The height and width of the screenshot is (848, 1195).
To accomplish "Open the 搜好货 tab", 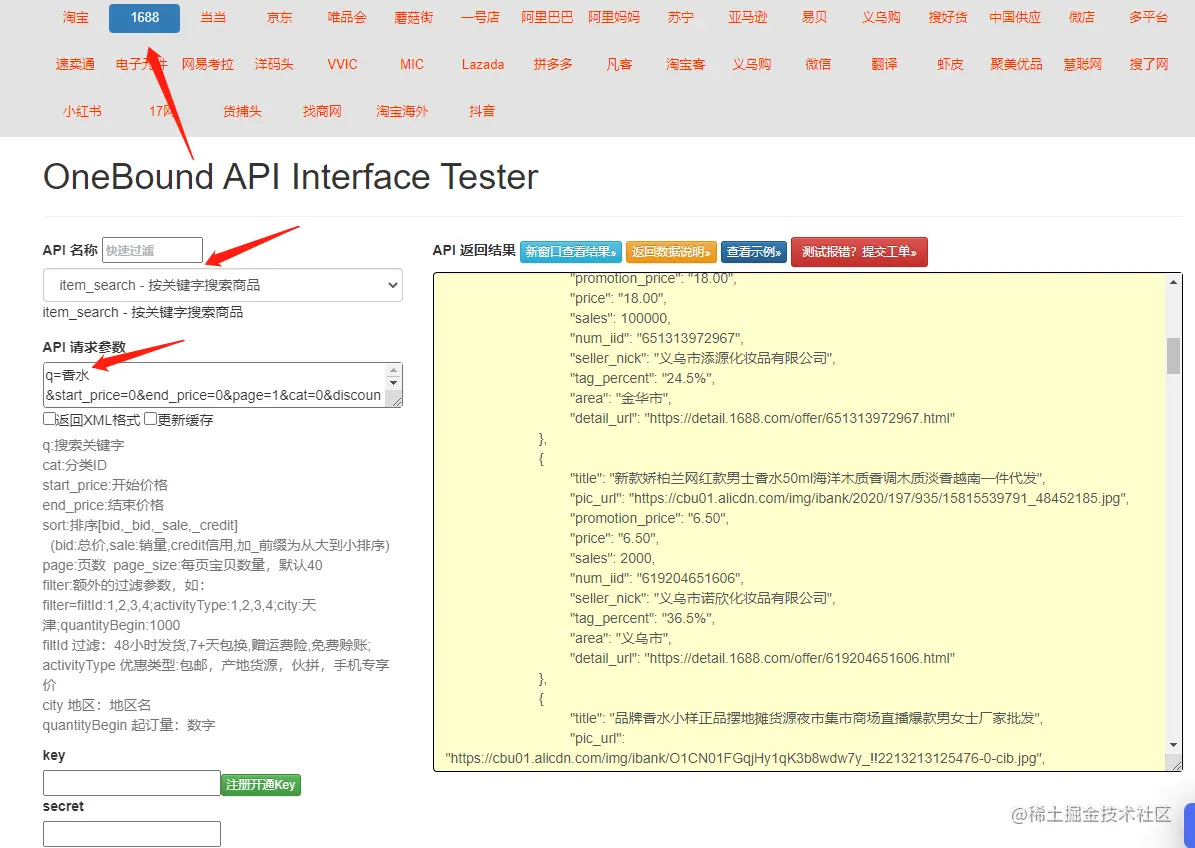I will point(948,18).
